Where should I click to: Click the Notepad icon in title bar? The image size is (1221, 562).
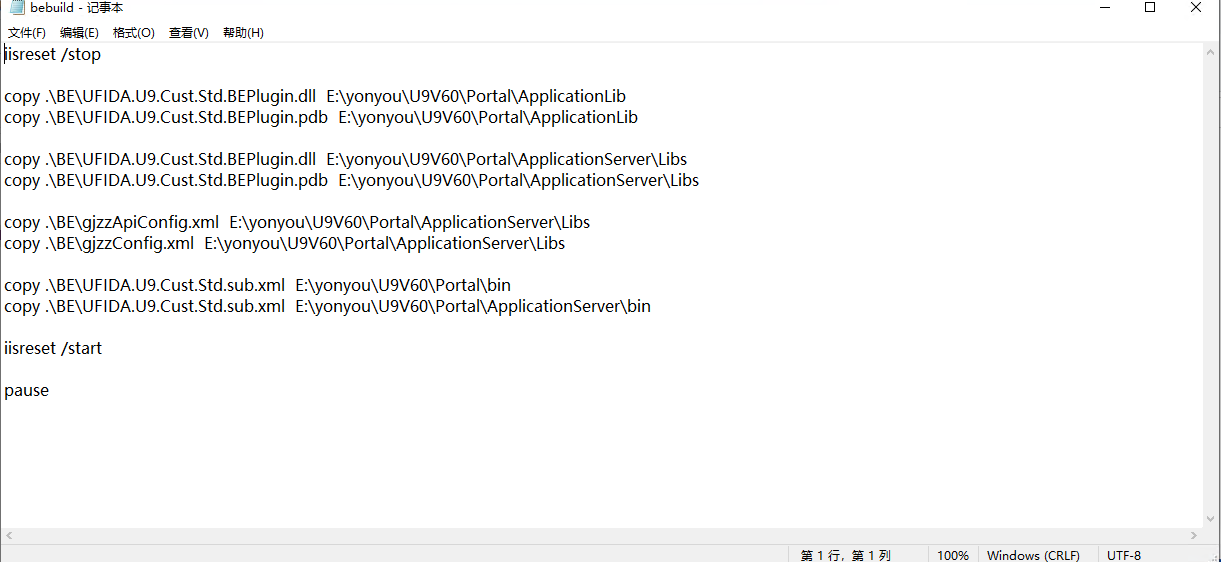click(16, 8)
